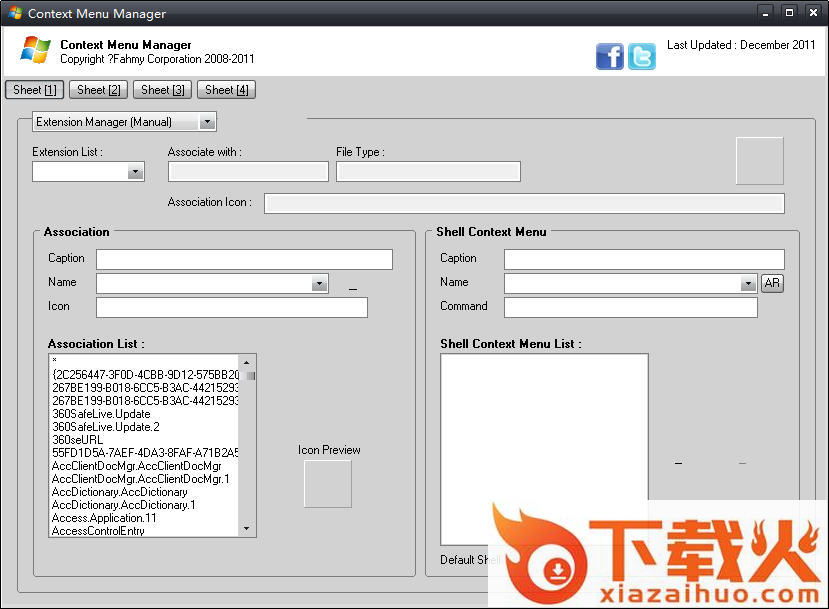Expand the Association Name dropdown
829x609 pixels.
319,284
